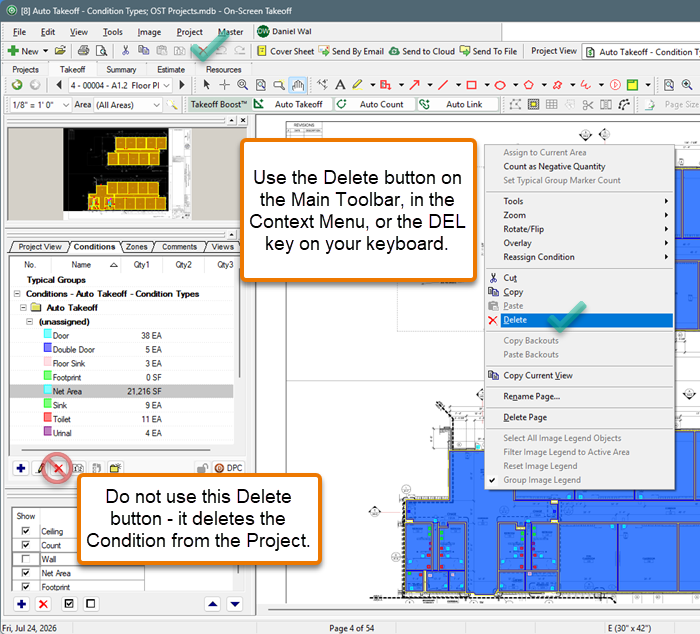700x634 pixels.
Task: Select the polygon annotation tool
Action: (x=529, y=85)
